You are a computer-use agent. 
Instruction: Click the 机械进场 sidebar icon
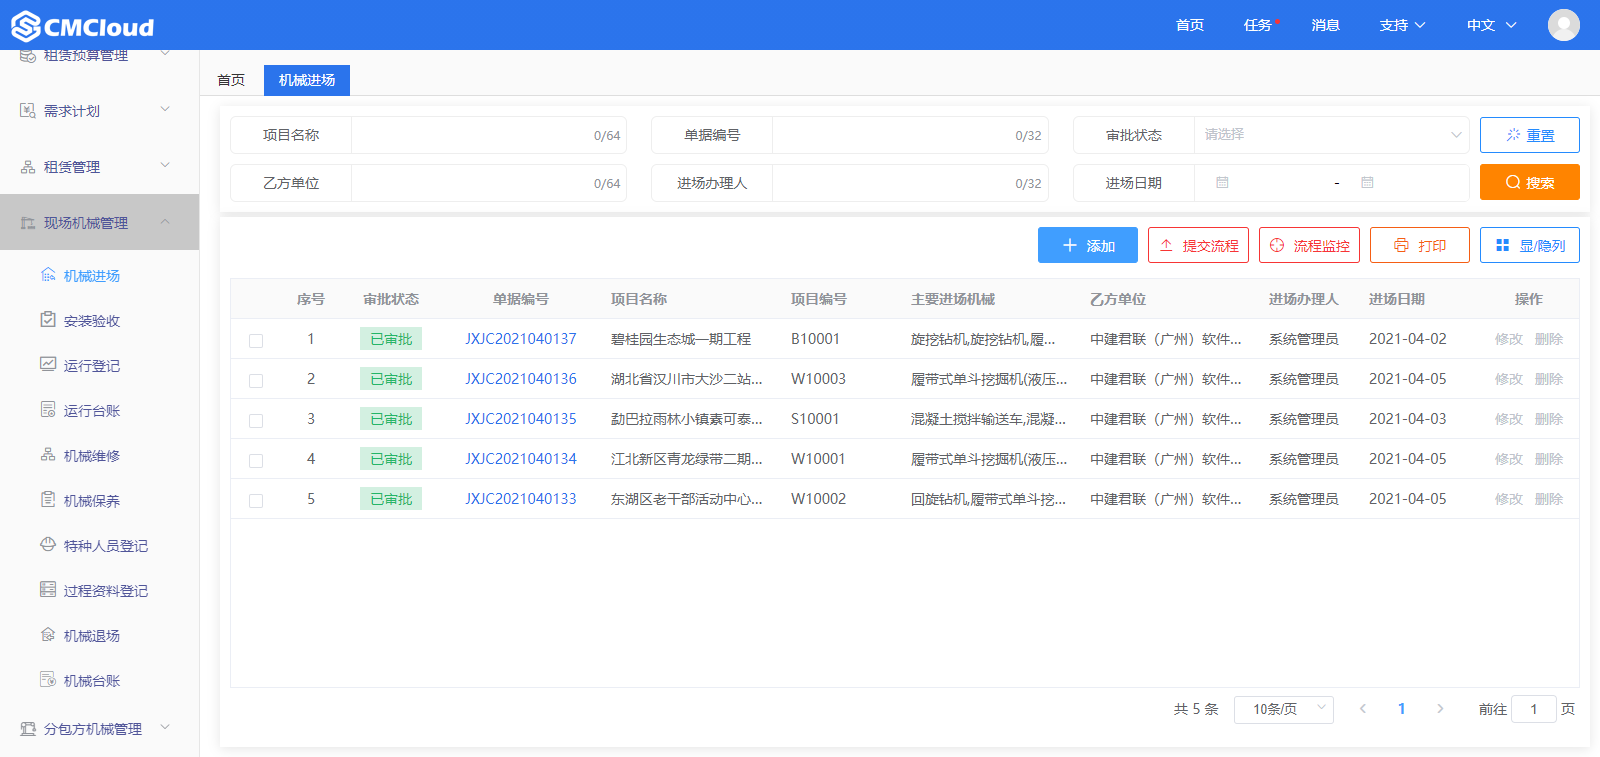point(48,274)
